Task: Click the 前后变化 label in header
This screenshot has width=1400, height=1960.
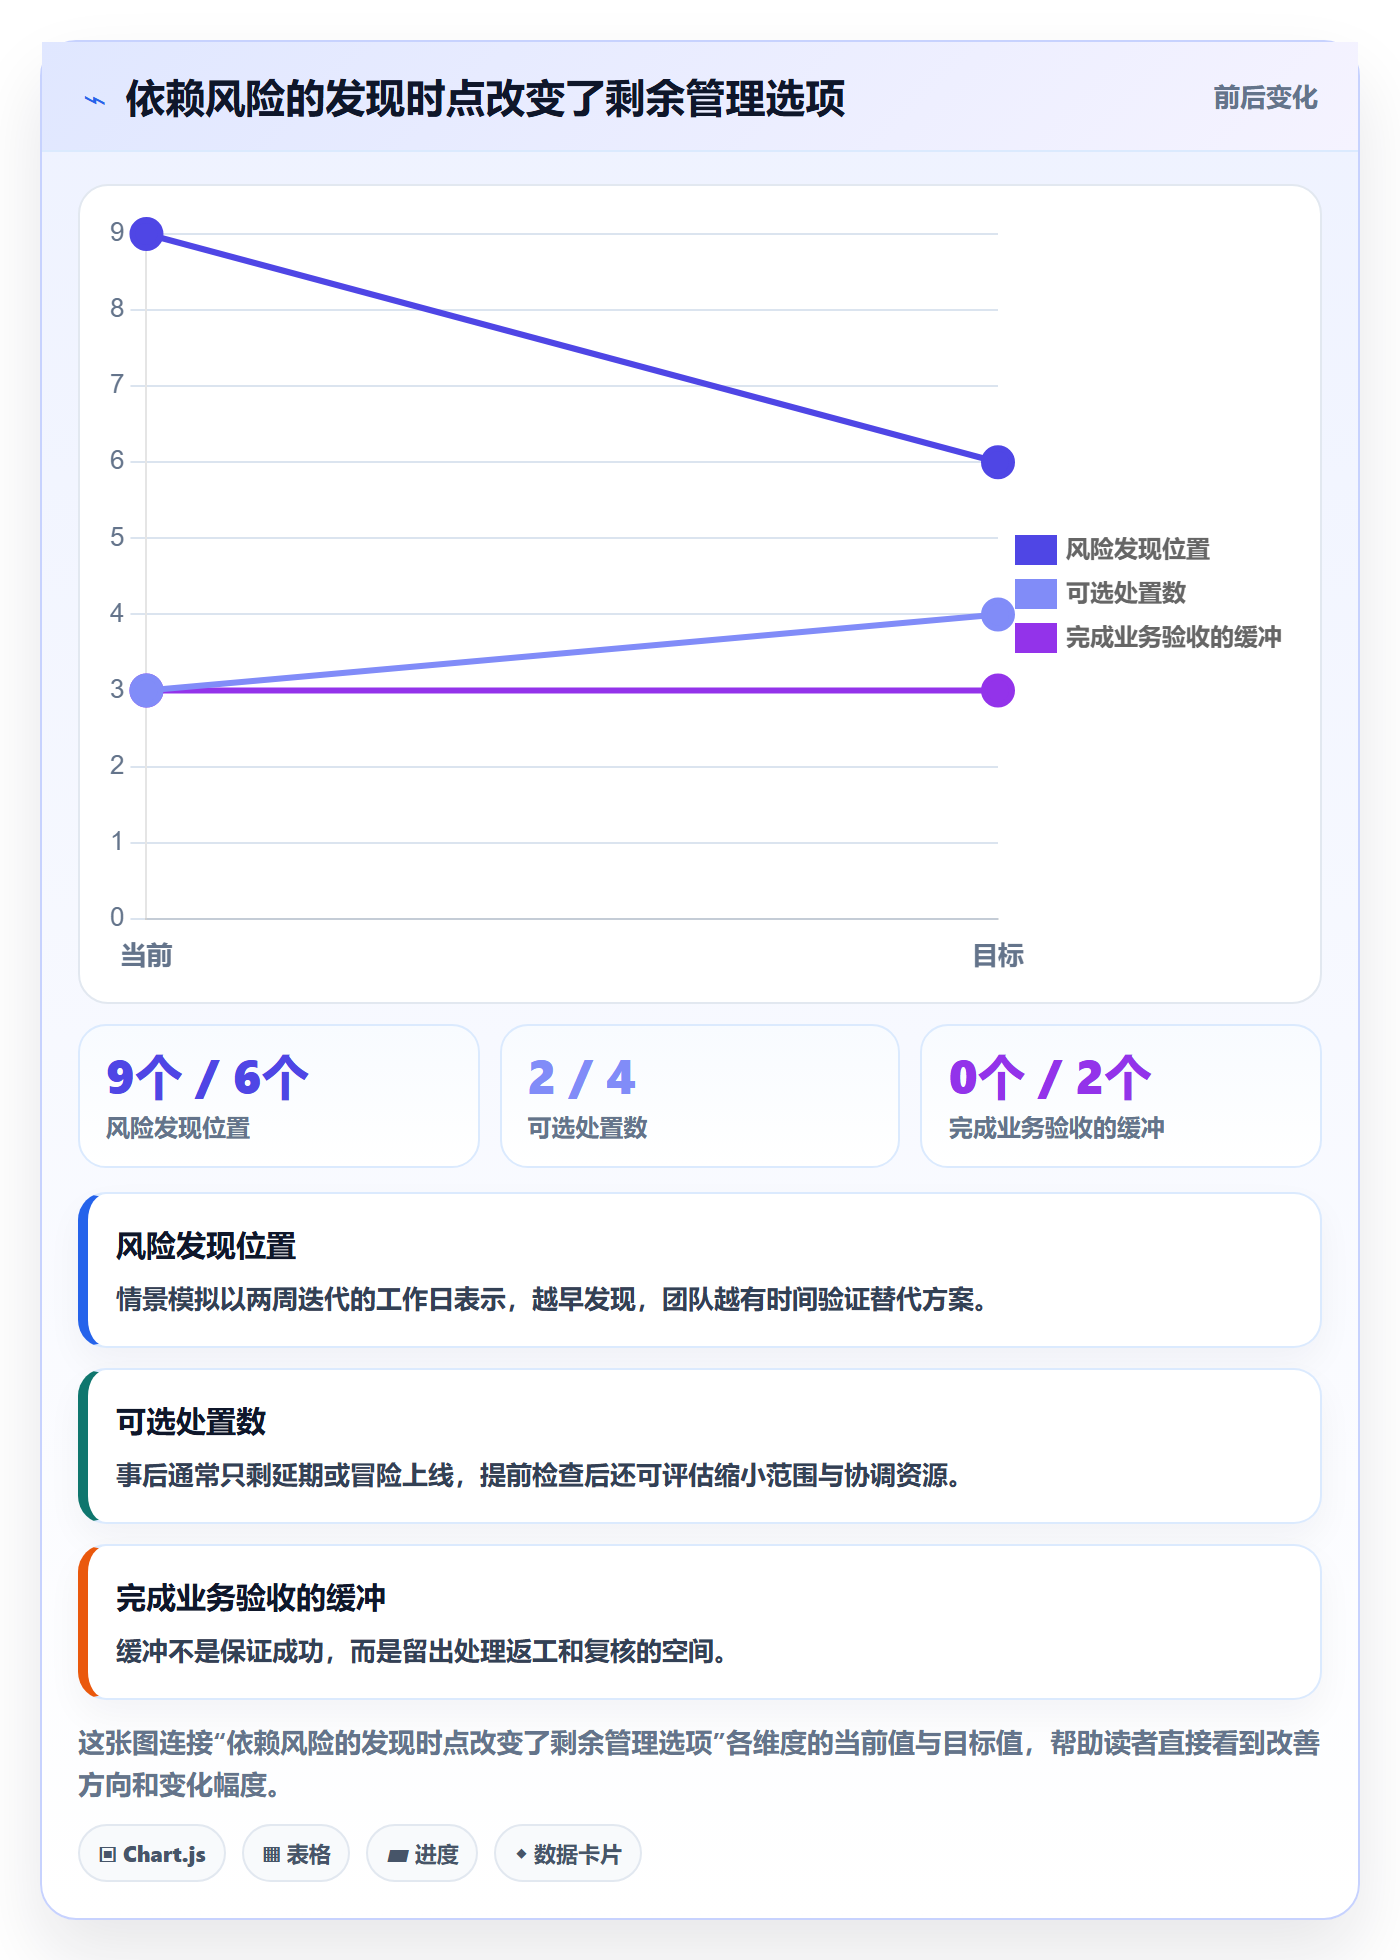Action: 1265,98
